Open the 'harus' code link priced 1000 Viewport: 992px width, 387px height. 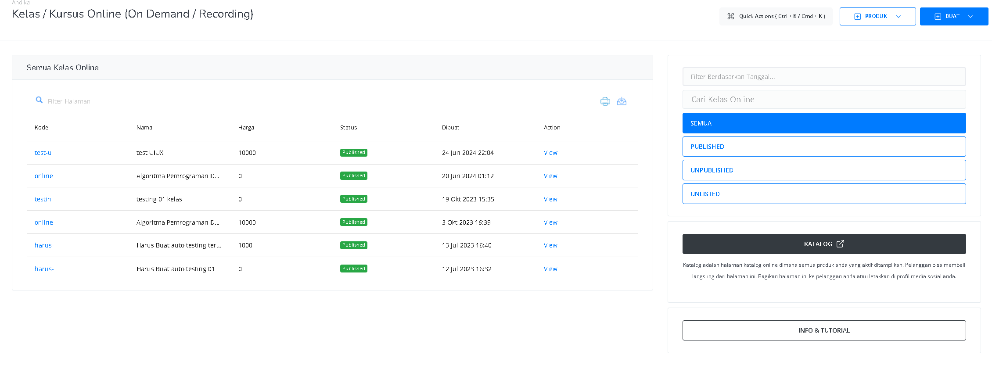pyautogui.click(x=42, y=245)
